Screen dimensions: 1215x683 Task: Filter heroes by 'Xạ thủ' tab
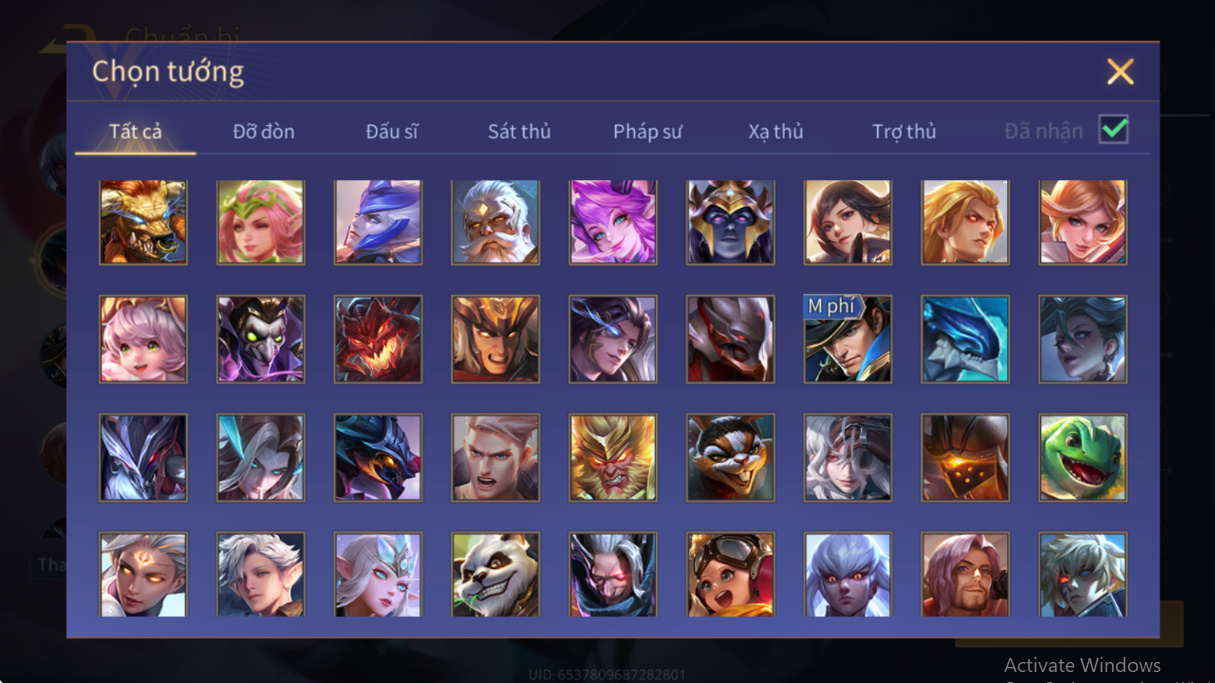[776, 131]
